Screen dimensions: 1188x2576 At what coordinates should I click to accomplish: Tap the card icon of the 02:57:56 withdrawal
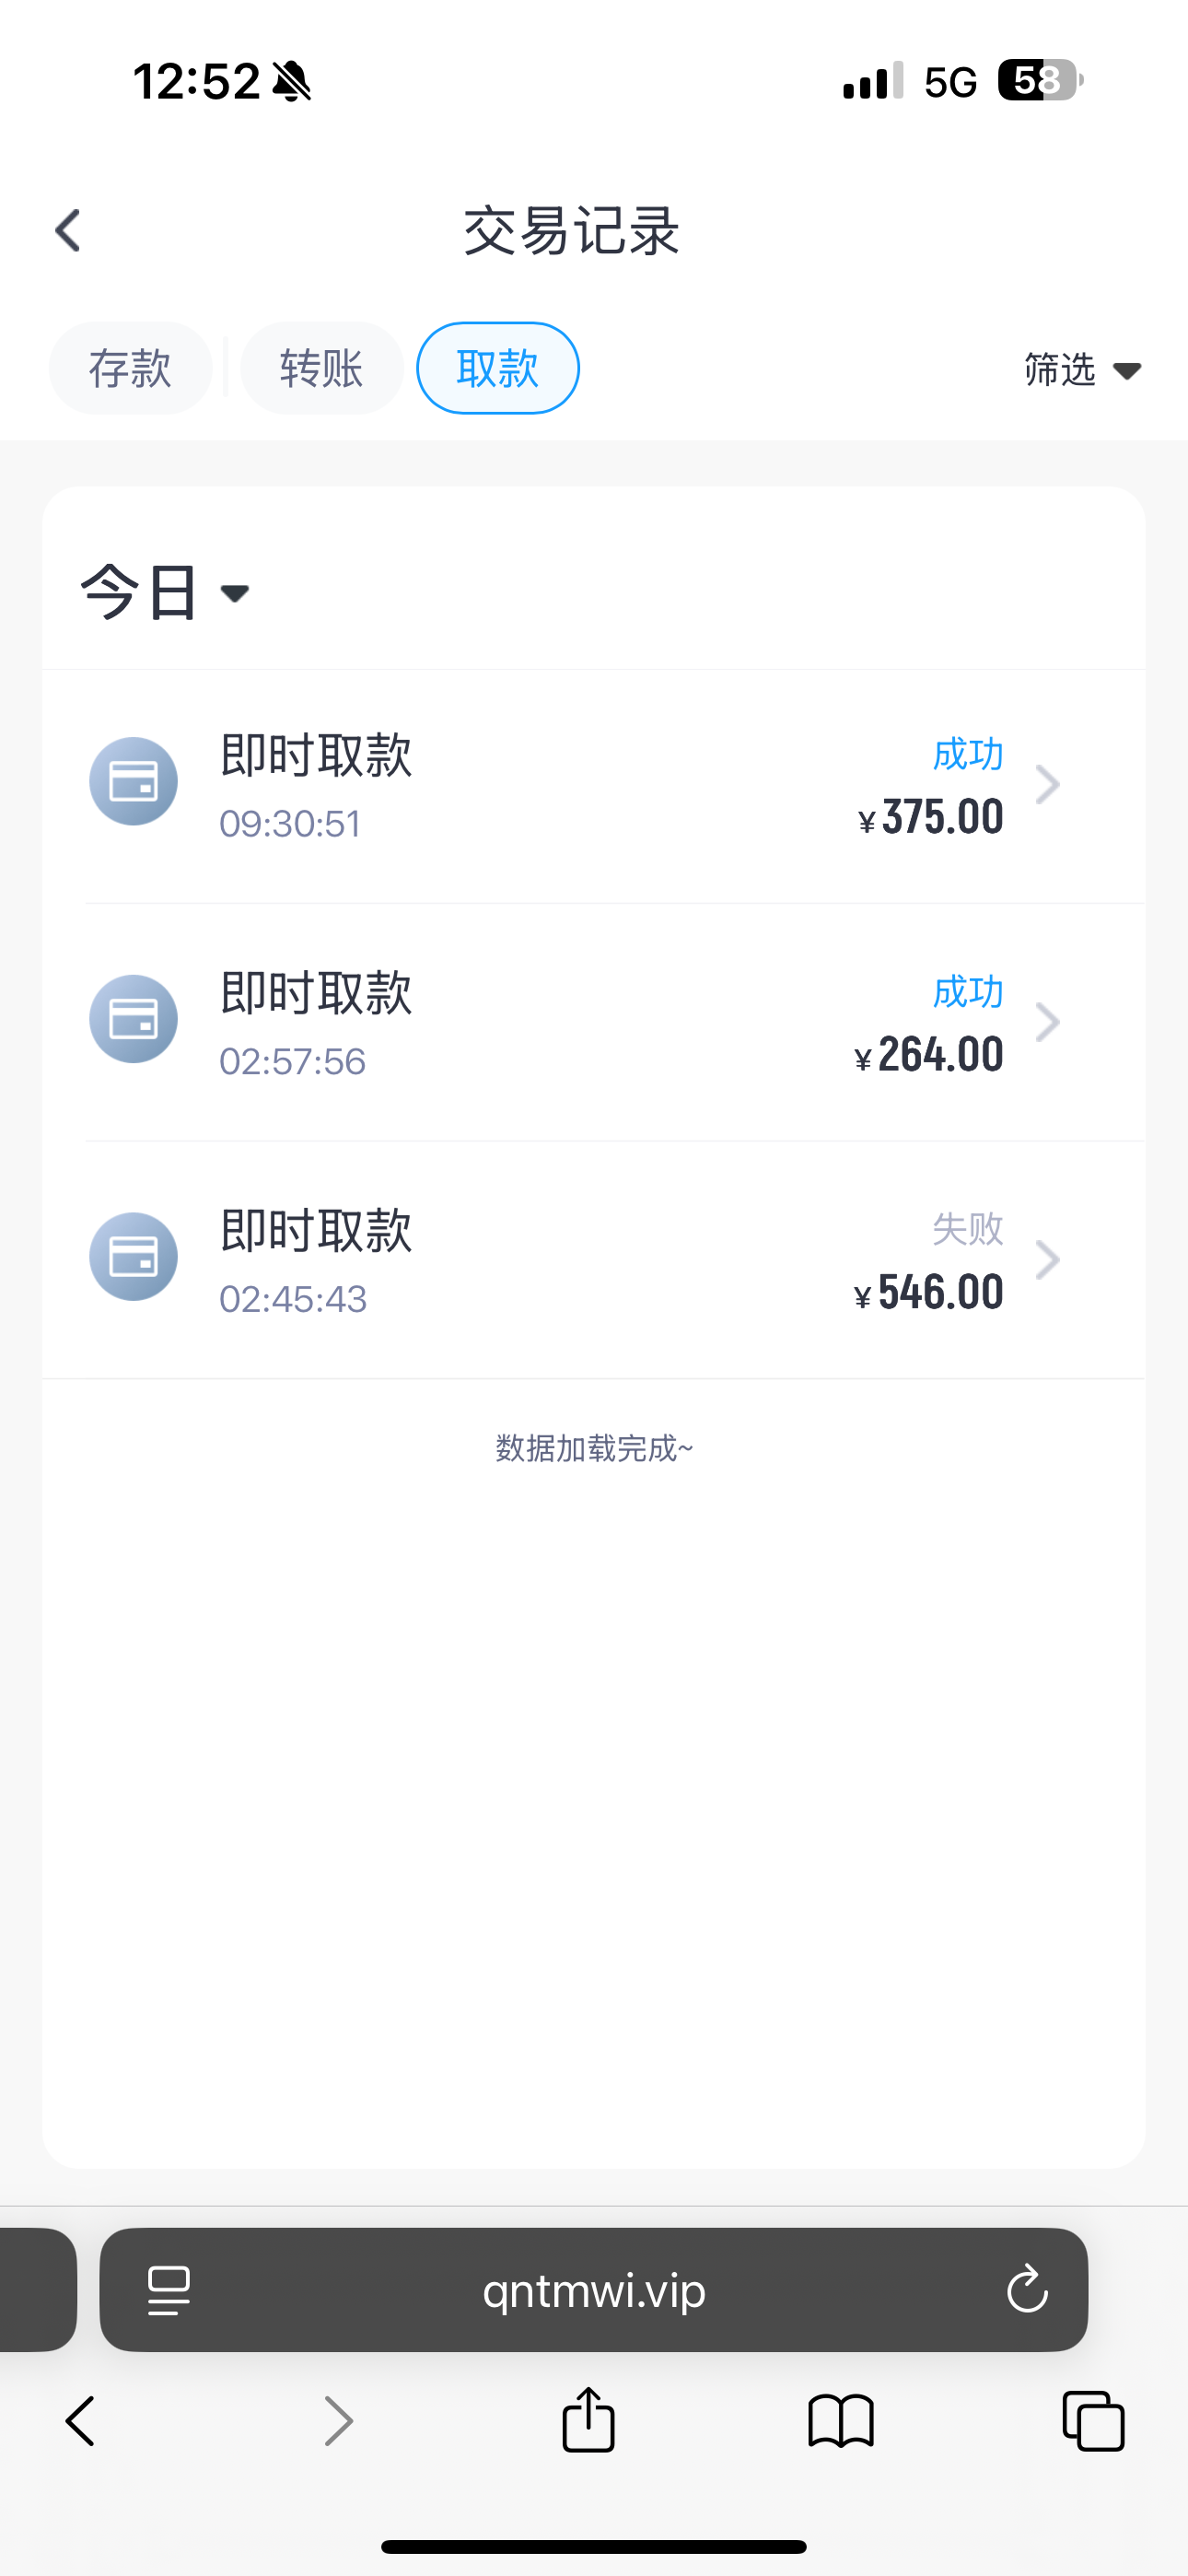(x=133, y=1019)
